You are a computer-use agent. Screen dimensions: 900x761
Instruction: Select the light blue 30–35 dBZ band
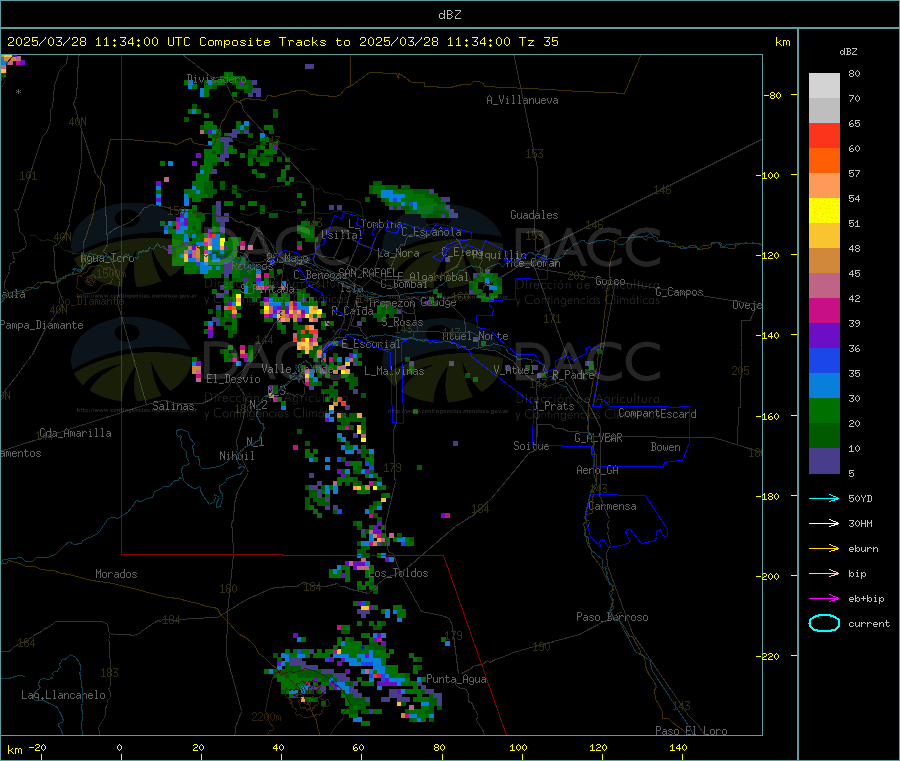click(824, 386)
